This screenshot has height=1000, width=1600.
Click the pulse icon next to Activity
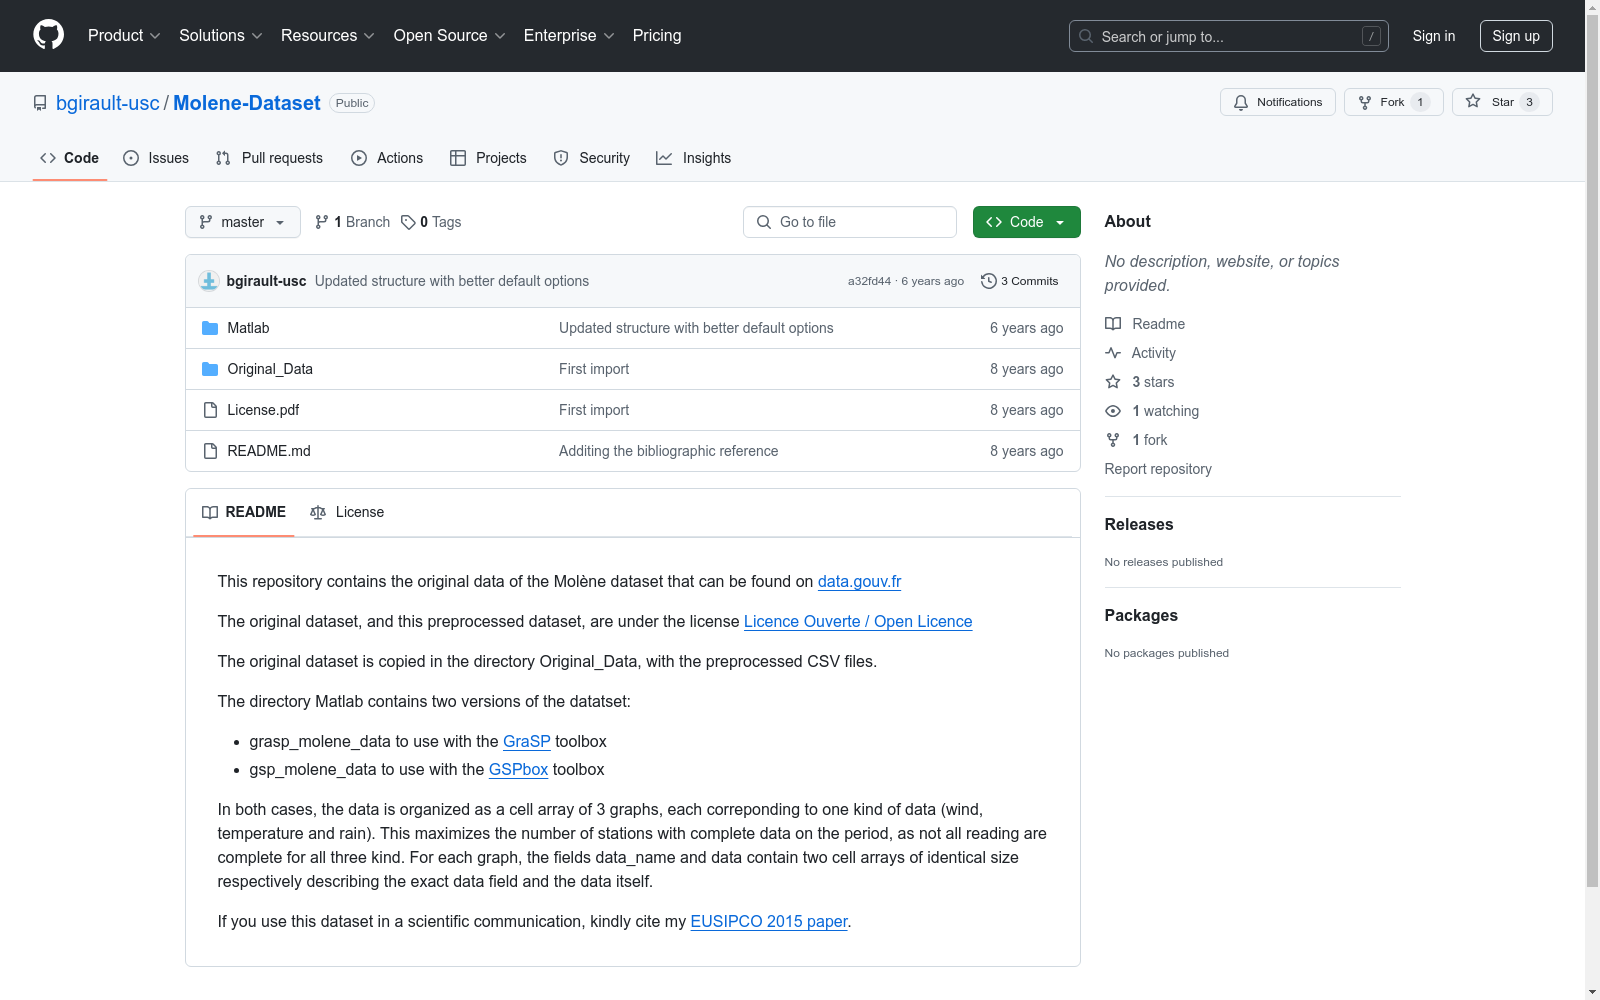(1113, 353)
